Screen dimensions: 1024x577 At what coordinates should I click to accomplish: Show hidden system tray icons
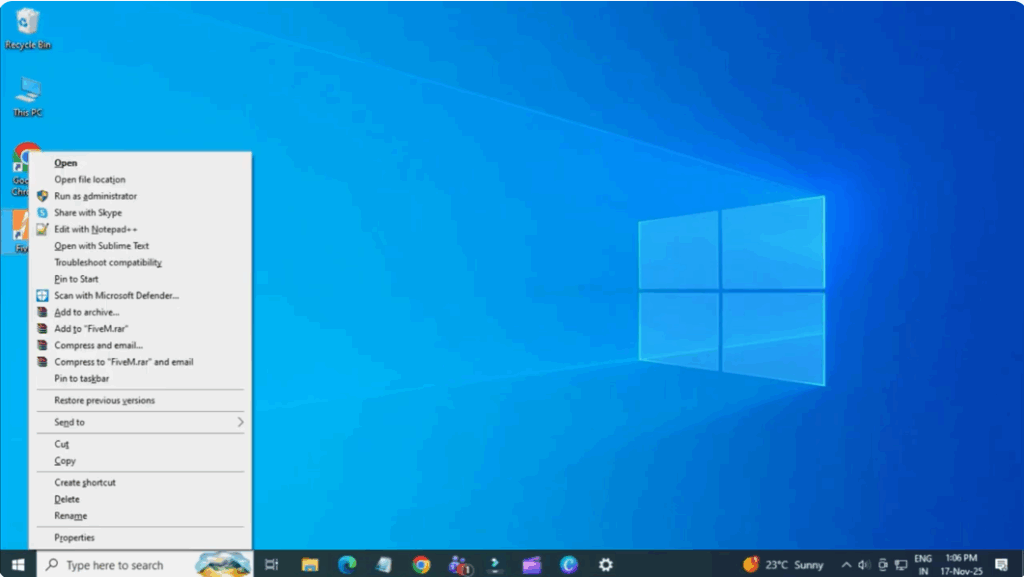point(846,565)
